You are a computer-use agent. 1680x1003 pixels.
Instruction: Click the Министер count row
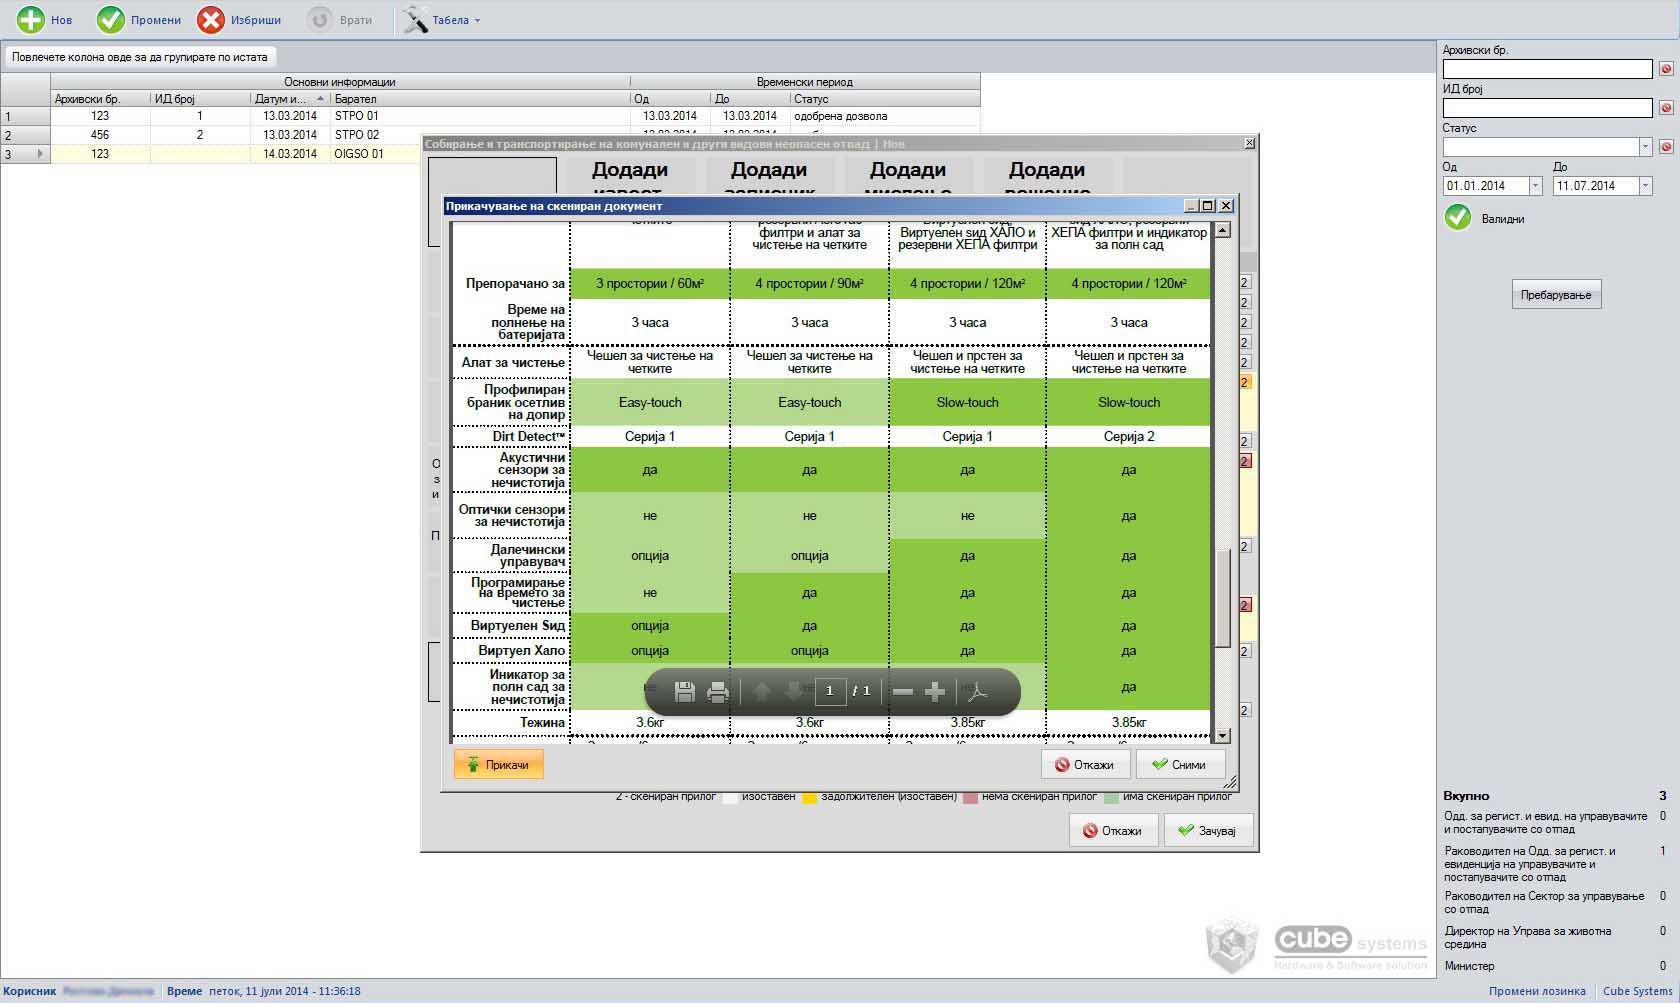1555,966
